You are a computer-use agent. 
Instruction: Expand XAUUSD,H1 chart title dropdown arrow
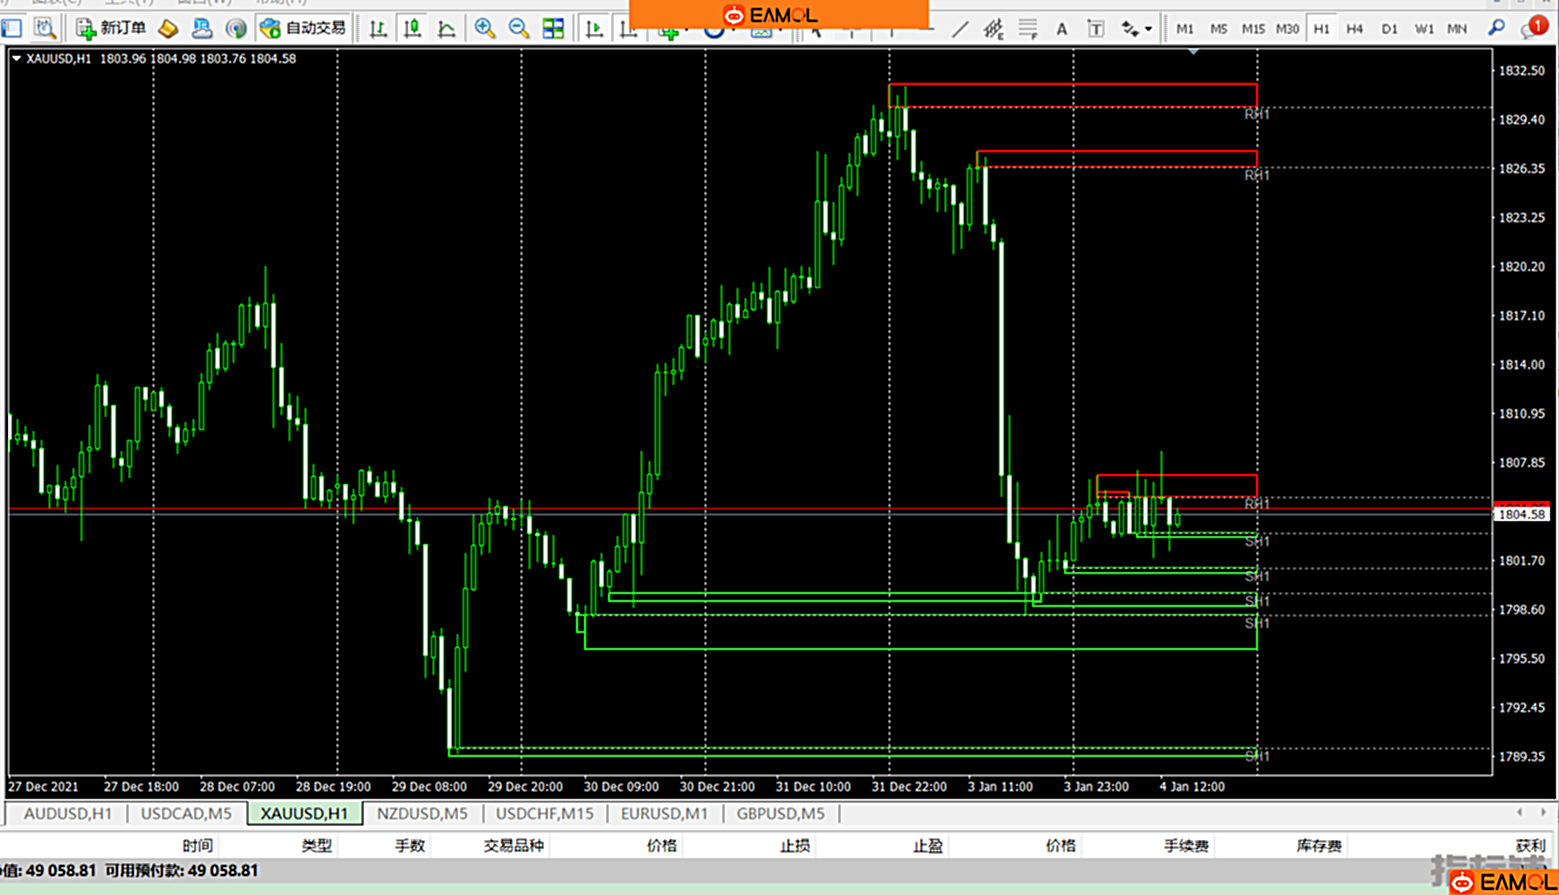click(x=16, y=59)
